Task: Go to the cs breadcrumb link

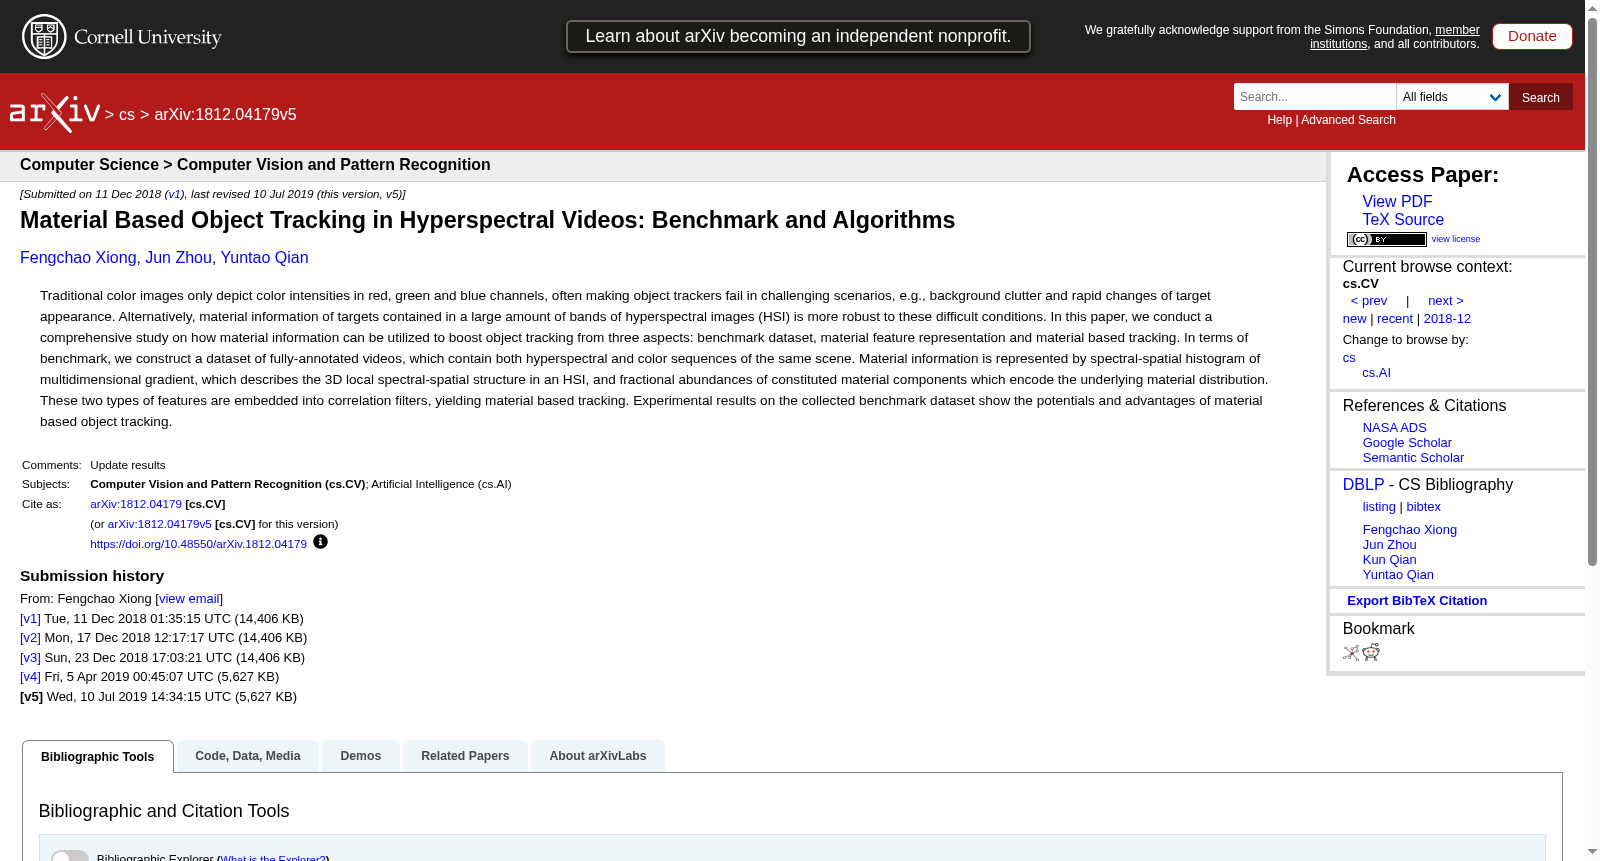Action: pos(127,115)
